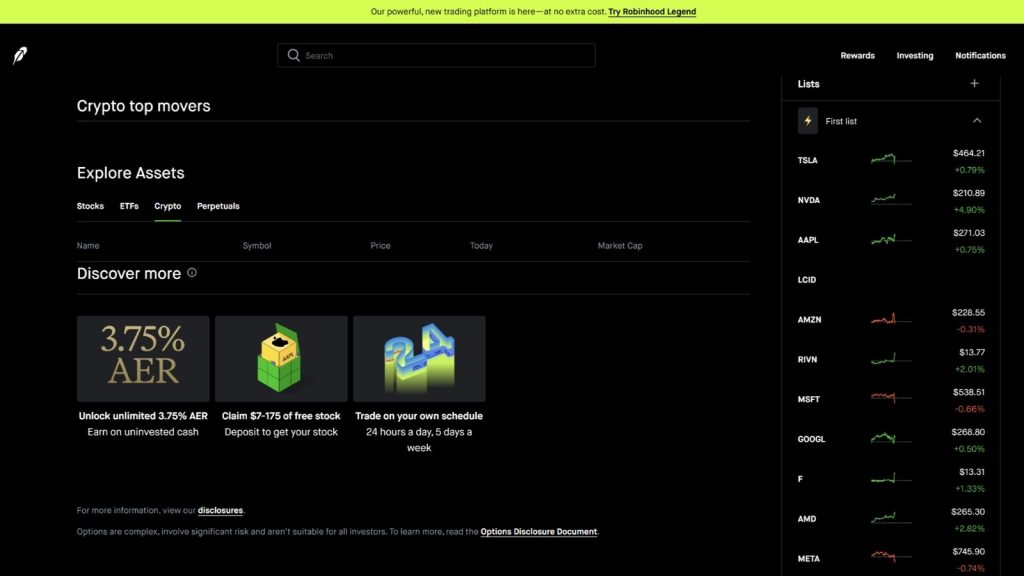Open the 3.75% AER promo card
The image size is (1024, 576).
tap(143, 359)
